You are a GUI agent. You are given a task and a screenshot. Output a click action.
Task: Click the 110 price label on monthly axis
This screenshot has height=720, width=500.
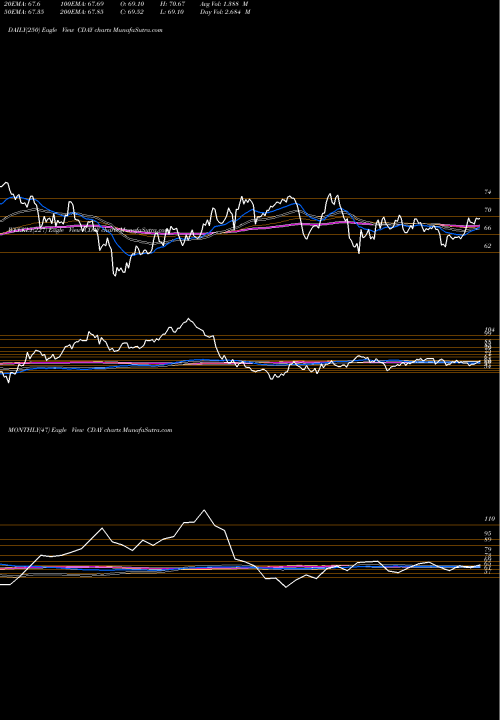pyautogui.click(x=489, y=519)
